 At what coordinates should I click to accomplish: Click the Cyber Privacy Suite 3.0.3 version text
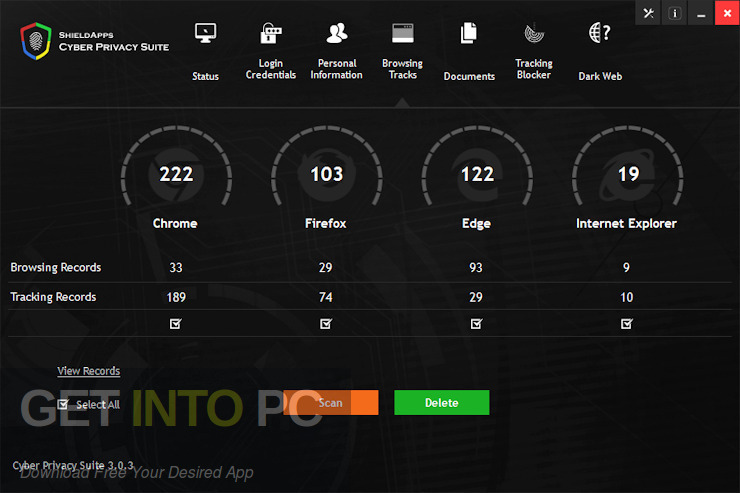[73, 466]
